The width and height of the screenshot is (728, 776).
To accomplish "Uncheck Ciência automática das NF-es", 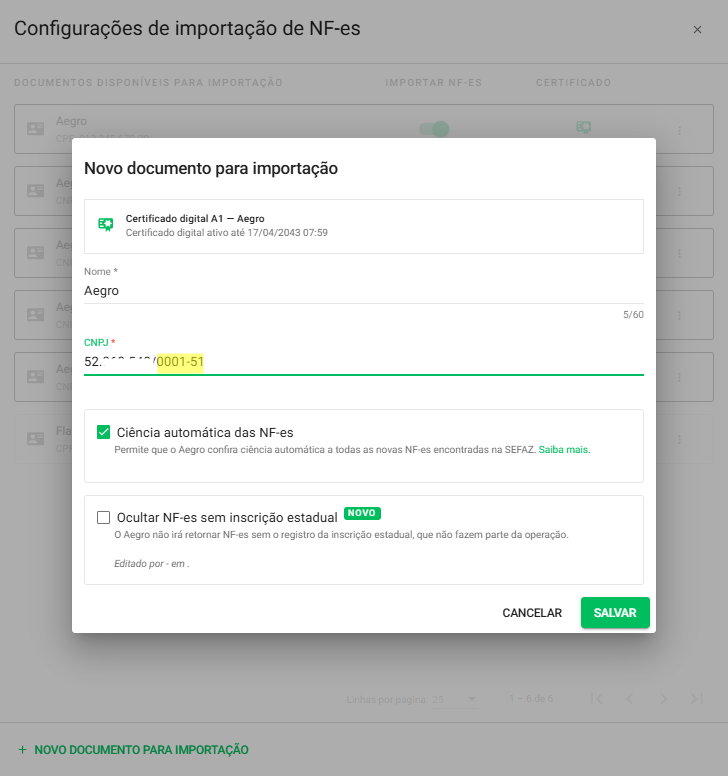I will [x=103, y=432].
